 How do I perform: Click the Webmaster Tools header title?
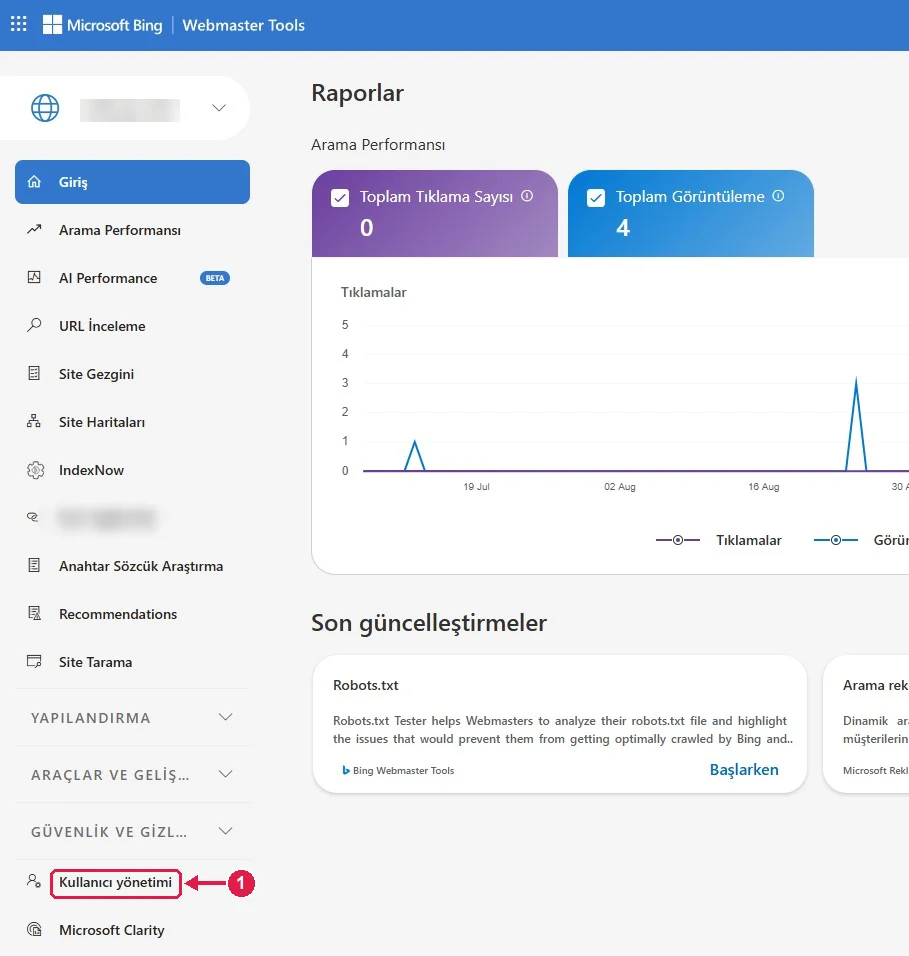pyautogui.click(x=243, y=25)
